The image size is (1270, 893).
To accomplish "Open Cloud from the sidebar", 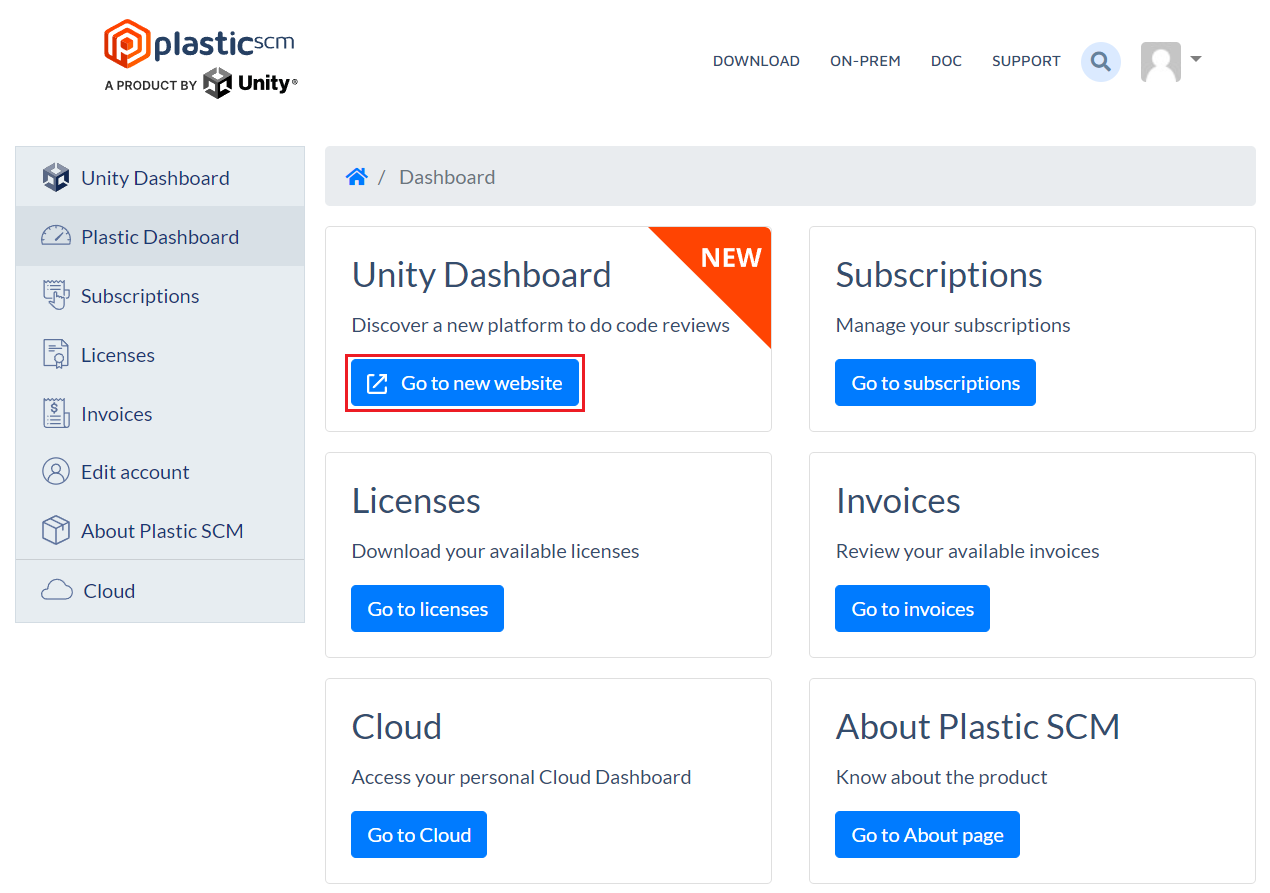I will [x=160, y=591].
